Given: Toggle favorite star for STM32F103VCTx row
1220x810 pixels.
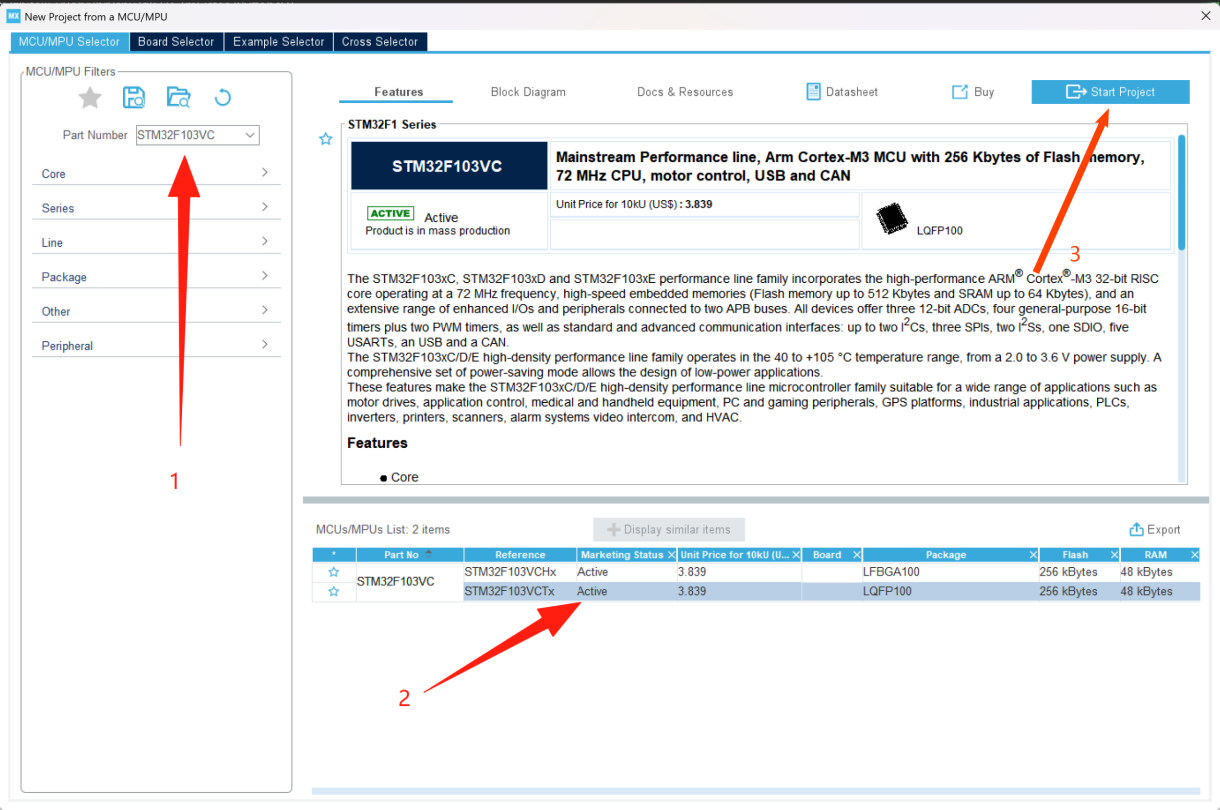Looking at the screenshot, I should point(334,592).
